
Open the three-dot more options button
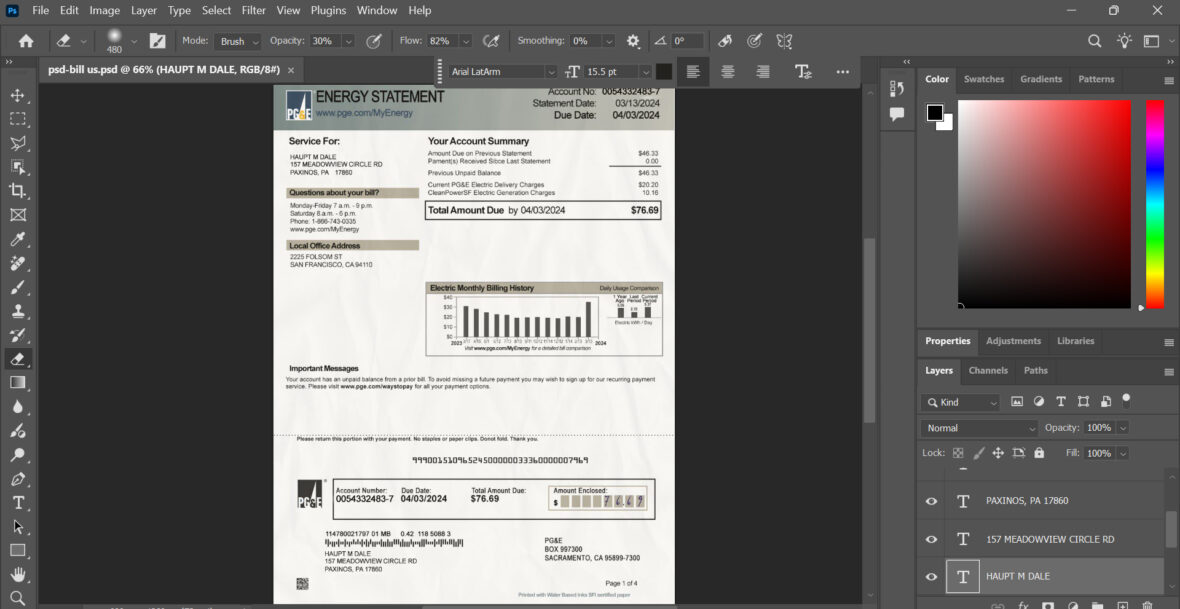pos(843,72)
